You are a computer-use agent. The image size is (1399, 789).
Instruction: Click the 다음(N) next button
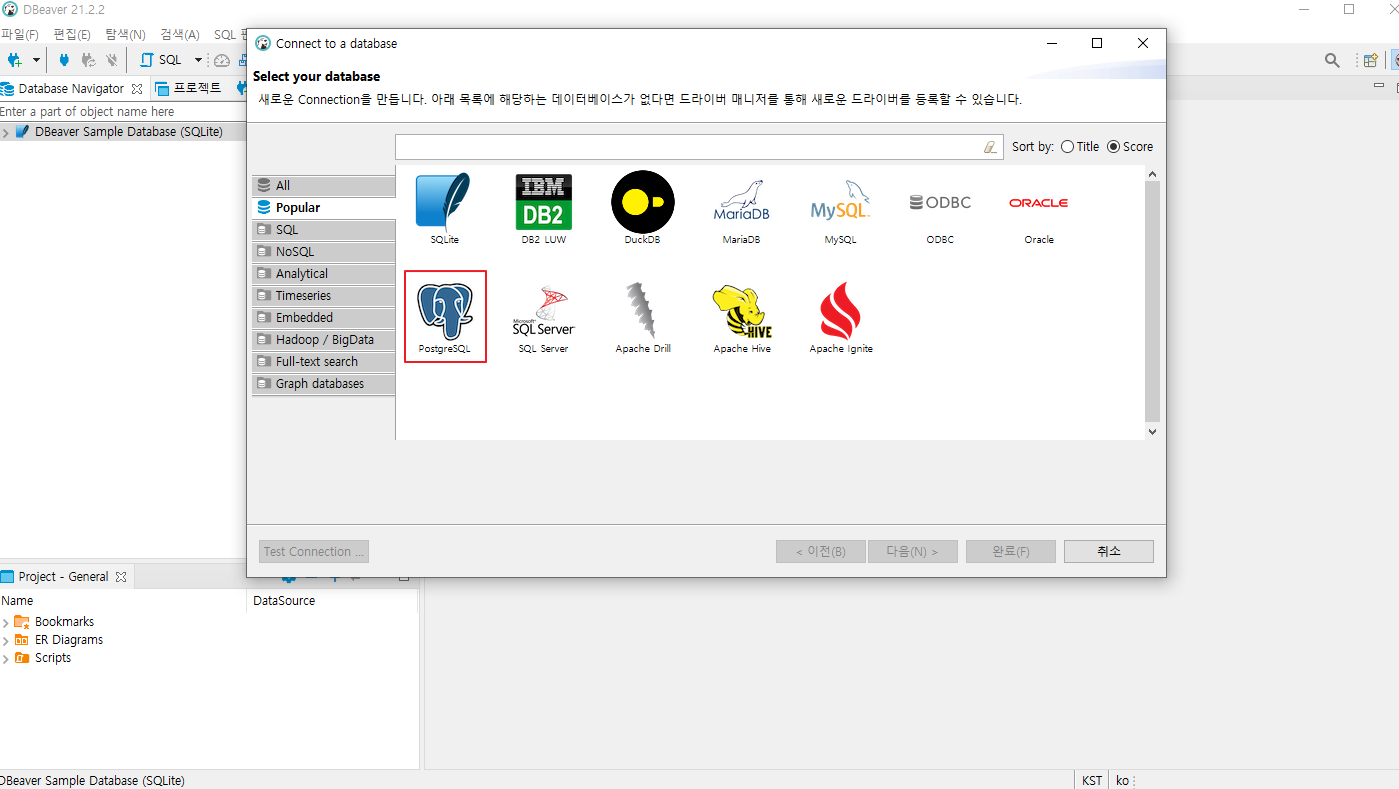pos(913,552)
